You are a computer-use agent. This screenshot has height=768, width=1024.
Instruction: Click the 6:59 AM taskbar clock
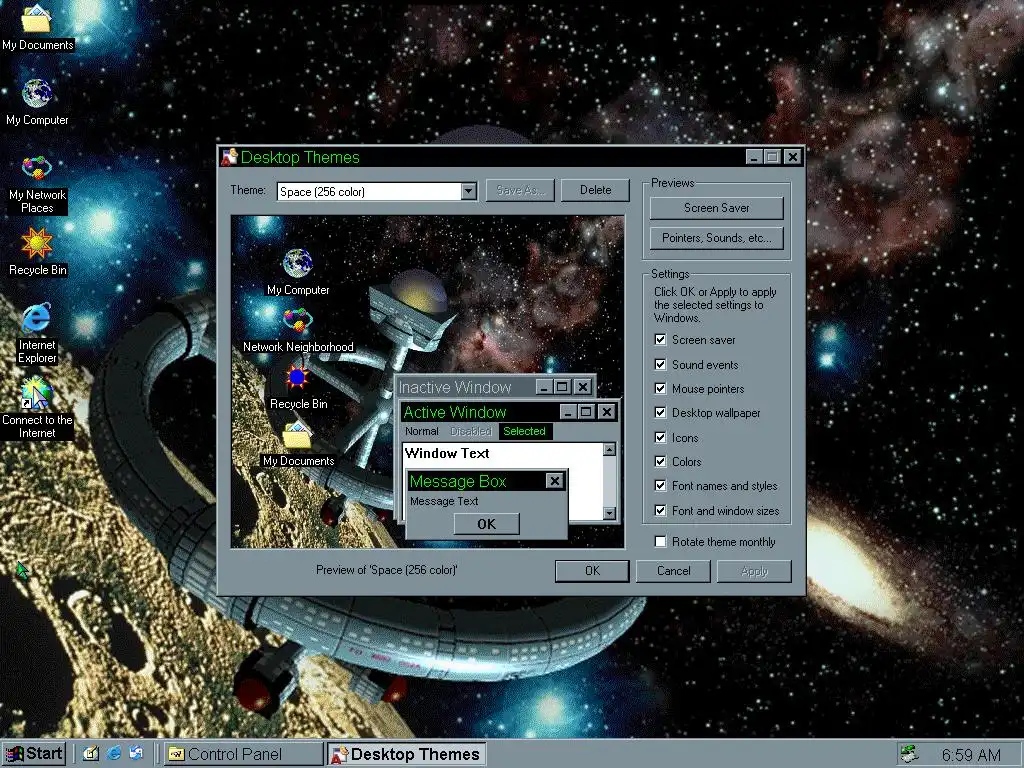(x=971, y=755)
